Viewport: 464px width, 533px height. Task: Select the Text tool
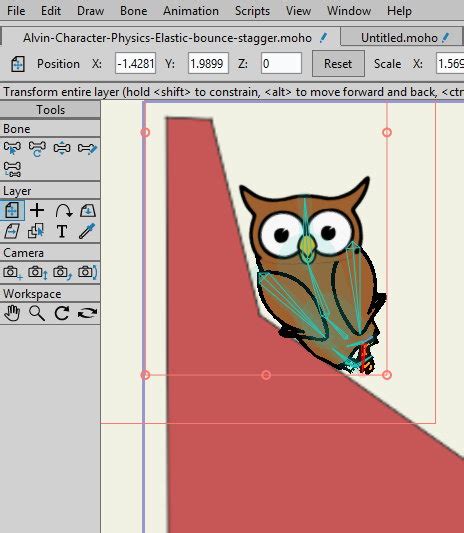(x=62, y=231)
